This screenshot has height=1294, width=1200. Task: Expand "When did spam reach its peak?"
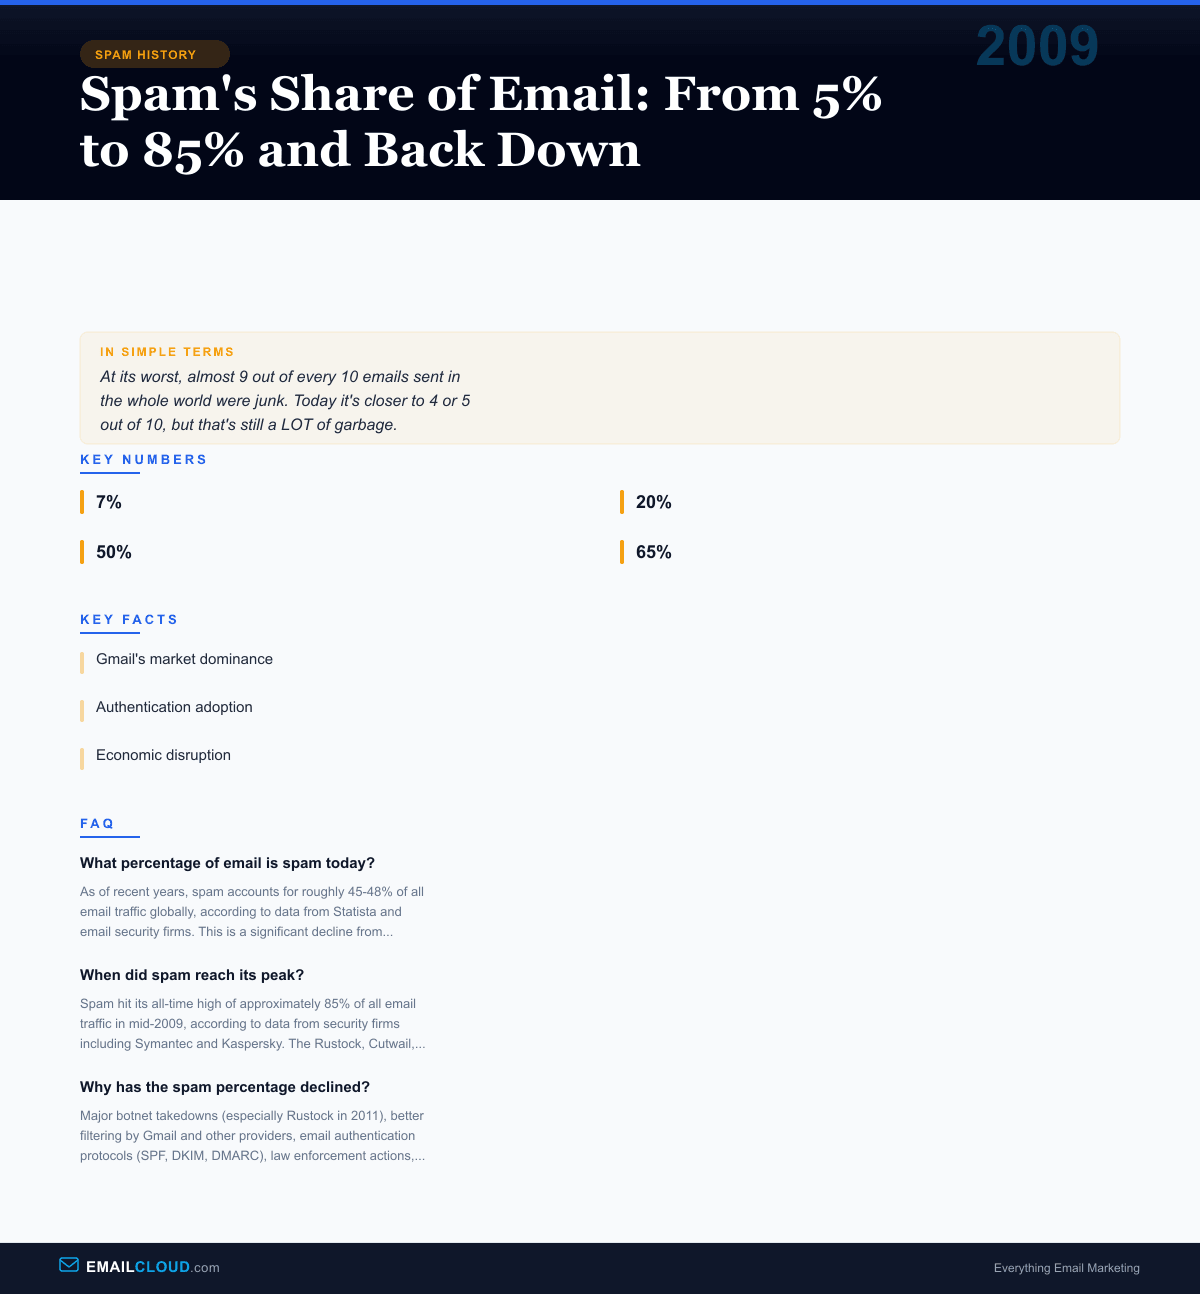tap(192, 975)
